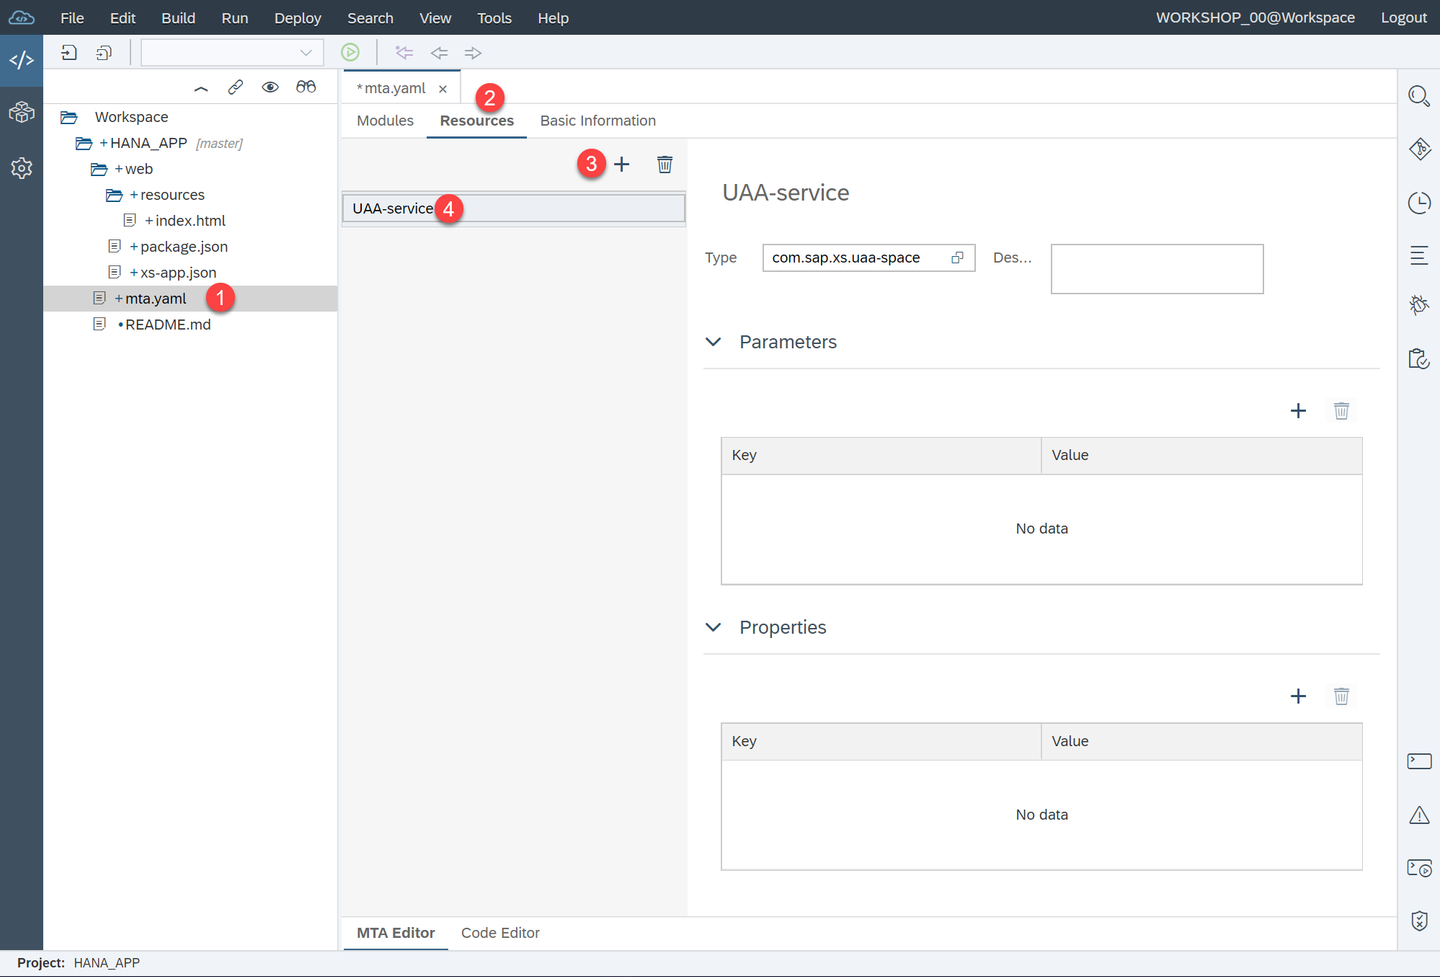This screenshot has width=1440, height=977.
Task: Open the Resource Manager cube icon
Action: pos(21,113)
